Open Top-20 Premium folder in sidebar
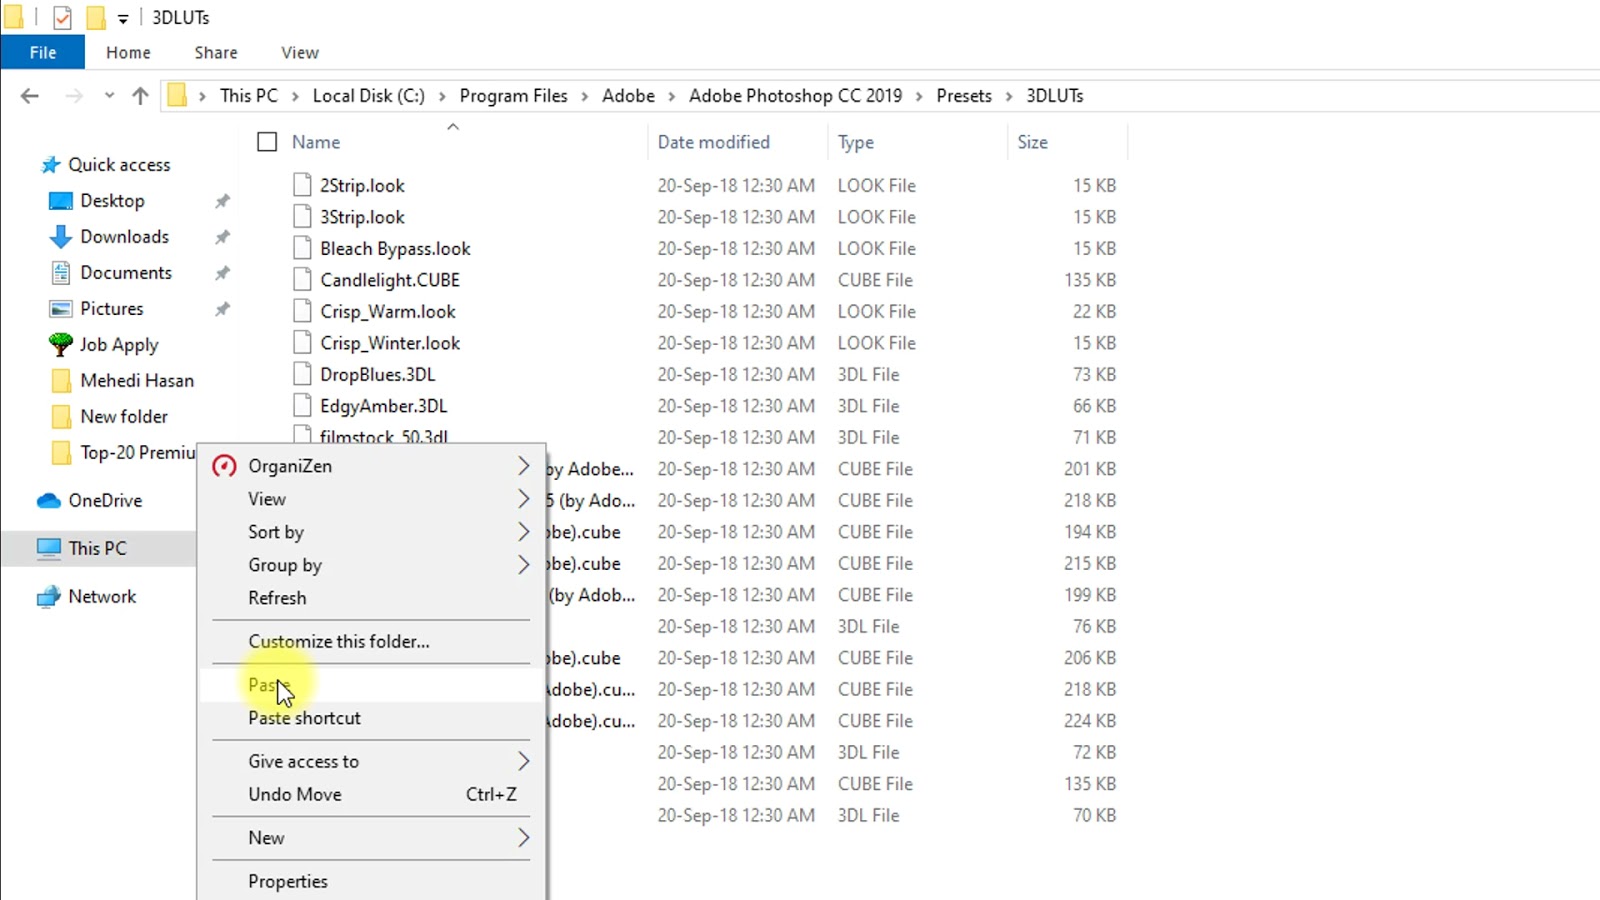Screen dimensions: 1600x900 [x=137, y=453]
